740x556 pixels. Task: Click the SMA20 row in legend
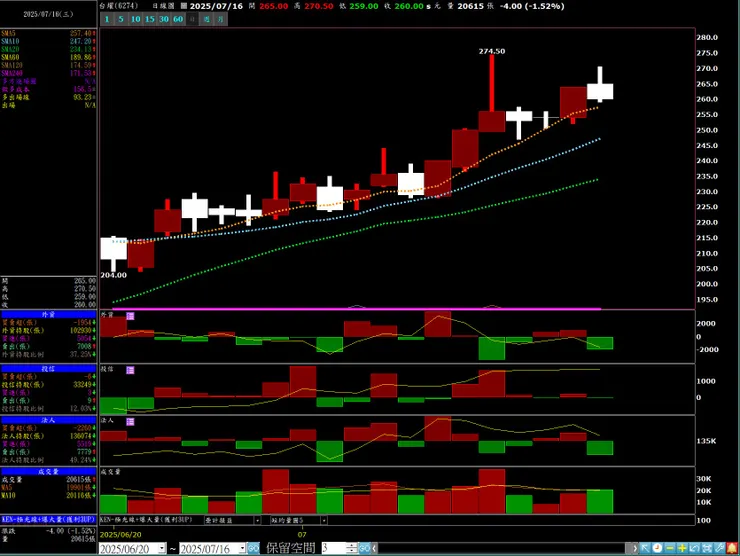(x=49, y=49)
